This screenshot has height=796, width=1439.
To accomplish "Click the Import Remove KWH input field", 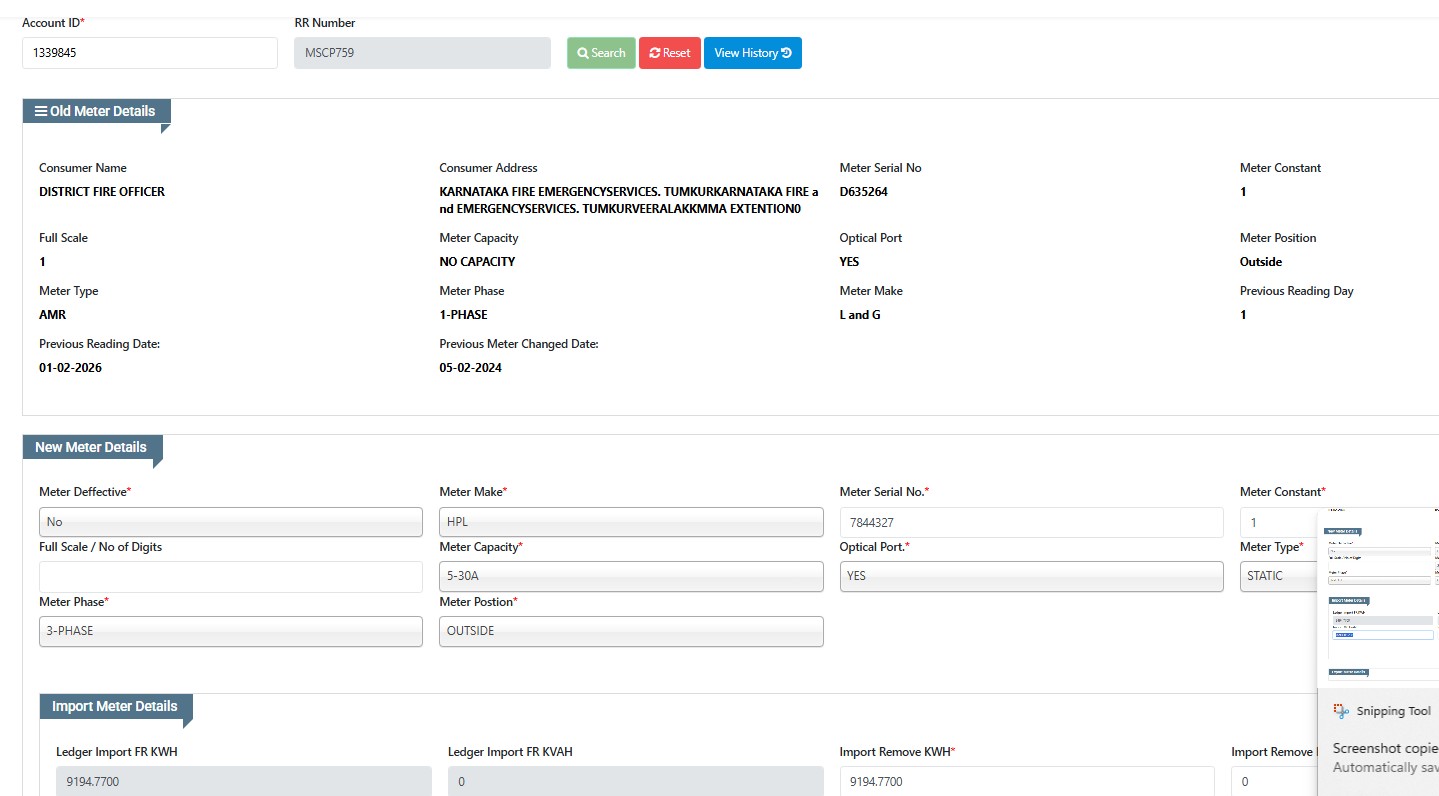I will (x=1027, y=781).
